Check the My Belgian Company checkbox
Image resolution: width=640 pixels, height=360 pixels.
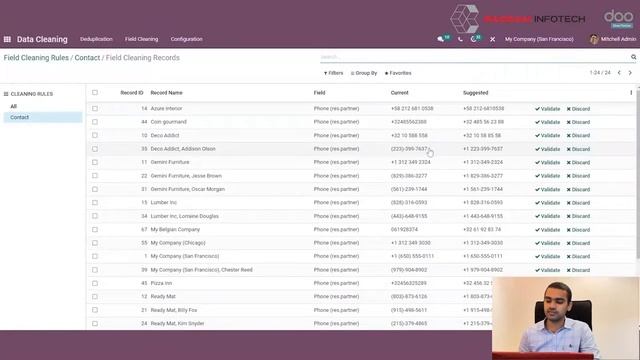[x=95, y=230]
